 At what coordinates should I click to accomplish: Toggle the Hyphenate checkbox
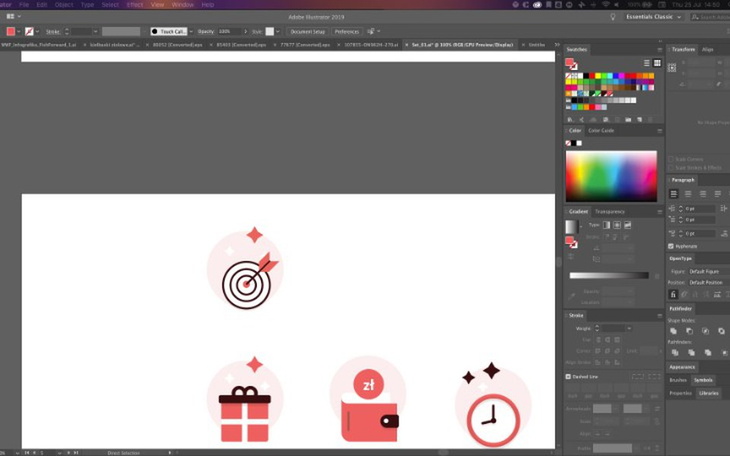point(671,246)
